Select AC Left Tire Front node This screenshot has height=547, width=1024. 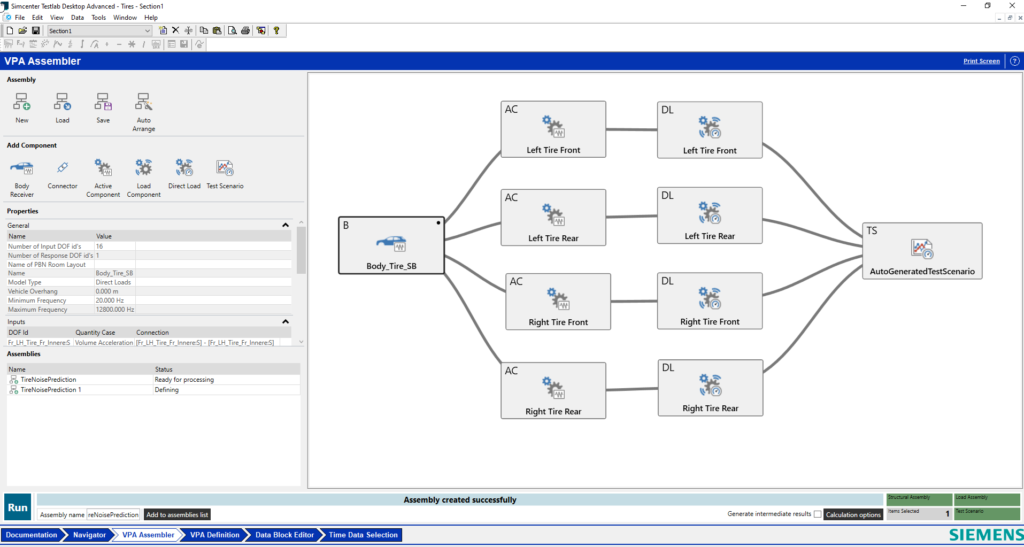pyautogui.click(x=553, y=129)
